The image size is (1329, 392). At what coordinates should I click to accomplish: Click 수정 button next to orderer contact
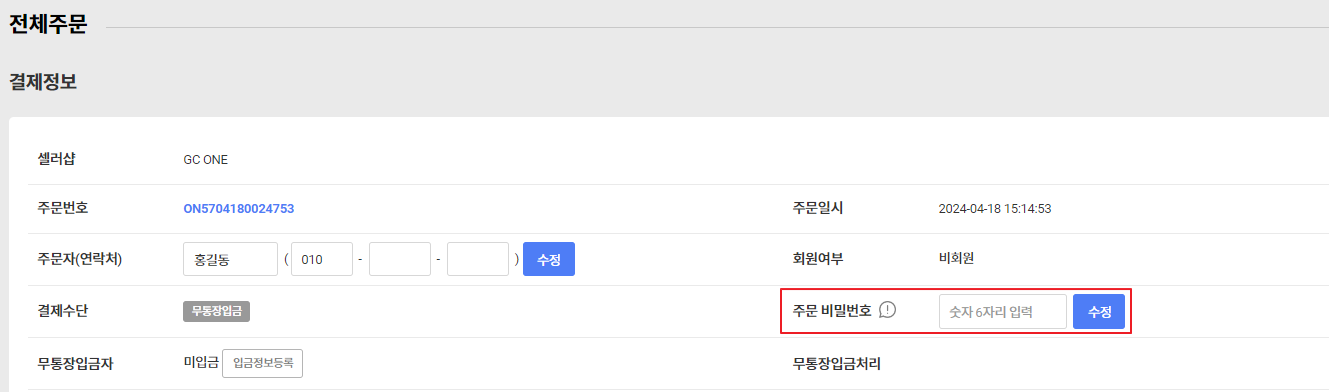[549, 259]
